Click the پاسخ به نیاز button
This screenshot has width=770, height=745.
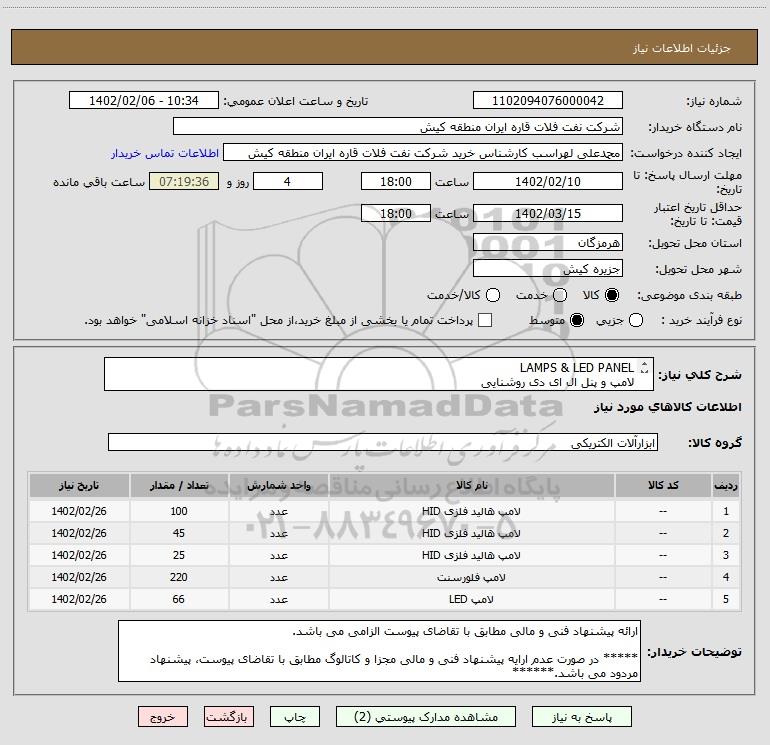pyautogui.click(x=581, y=717)
